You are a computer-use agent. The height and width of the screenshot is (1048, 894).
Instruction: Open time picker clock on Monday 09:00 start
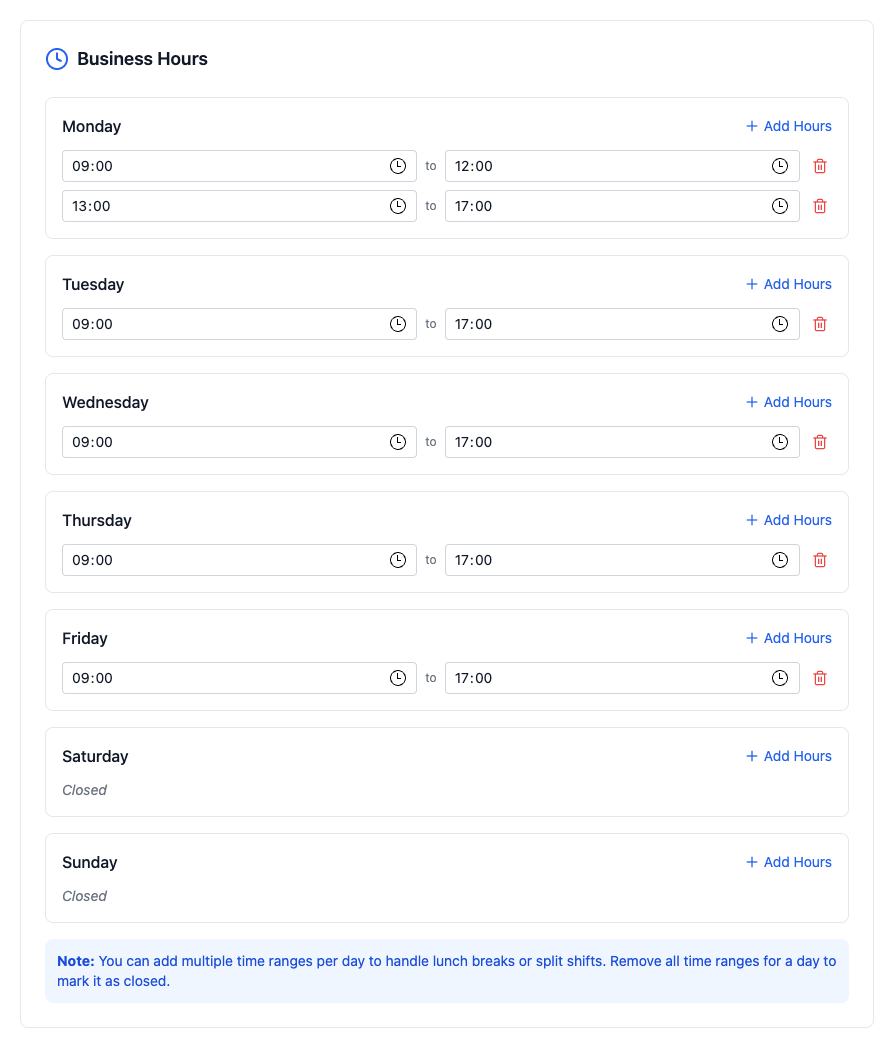pos(398,166)
